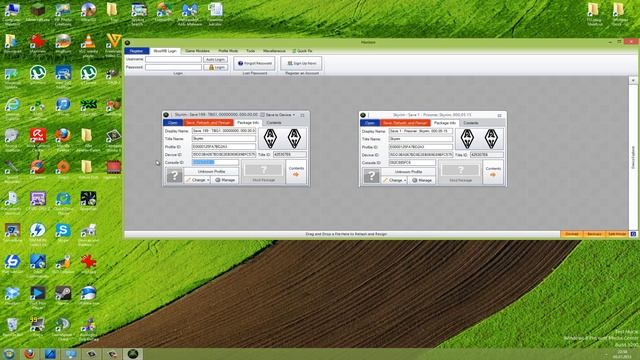This screenshot has width=640, height=360.
Task: Click the Auto Login button
Action: [216, 59]
